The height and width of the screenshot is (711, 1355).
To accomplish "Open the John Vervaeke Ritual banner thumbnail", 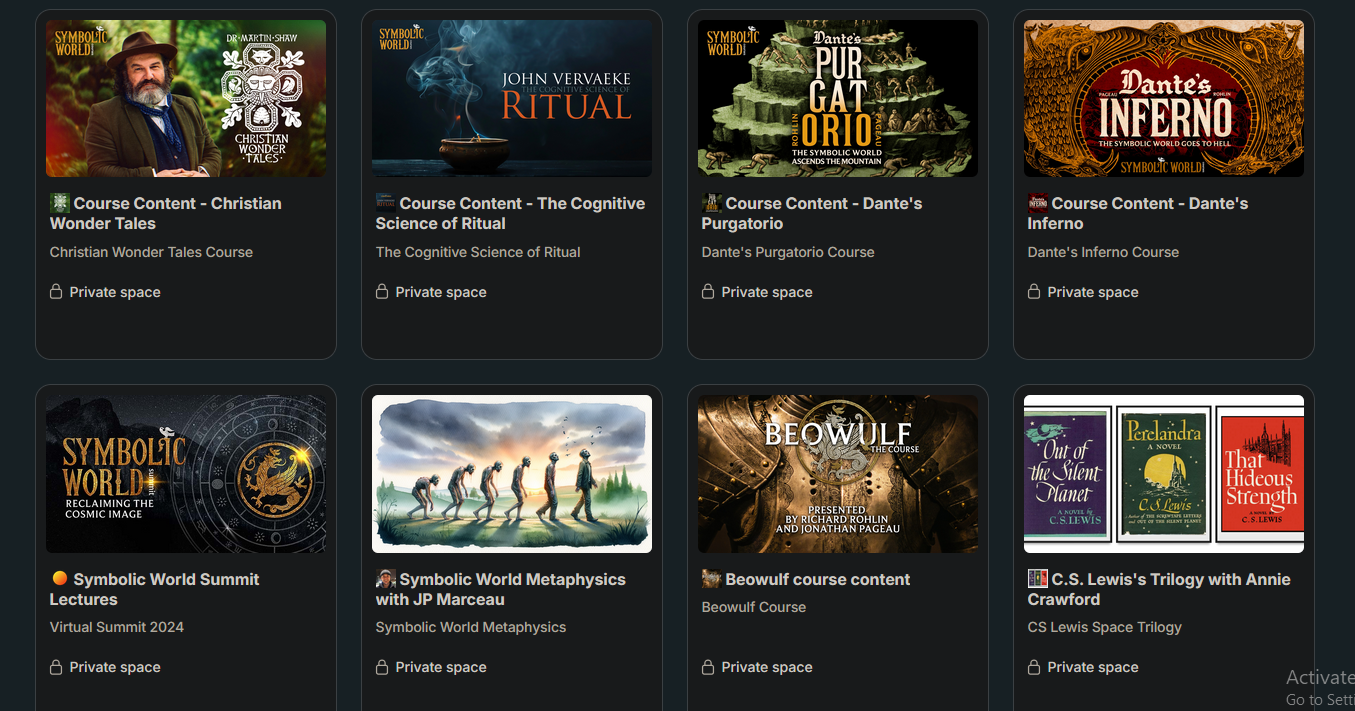I will point(512,98).
